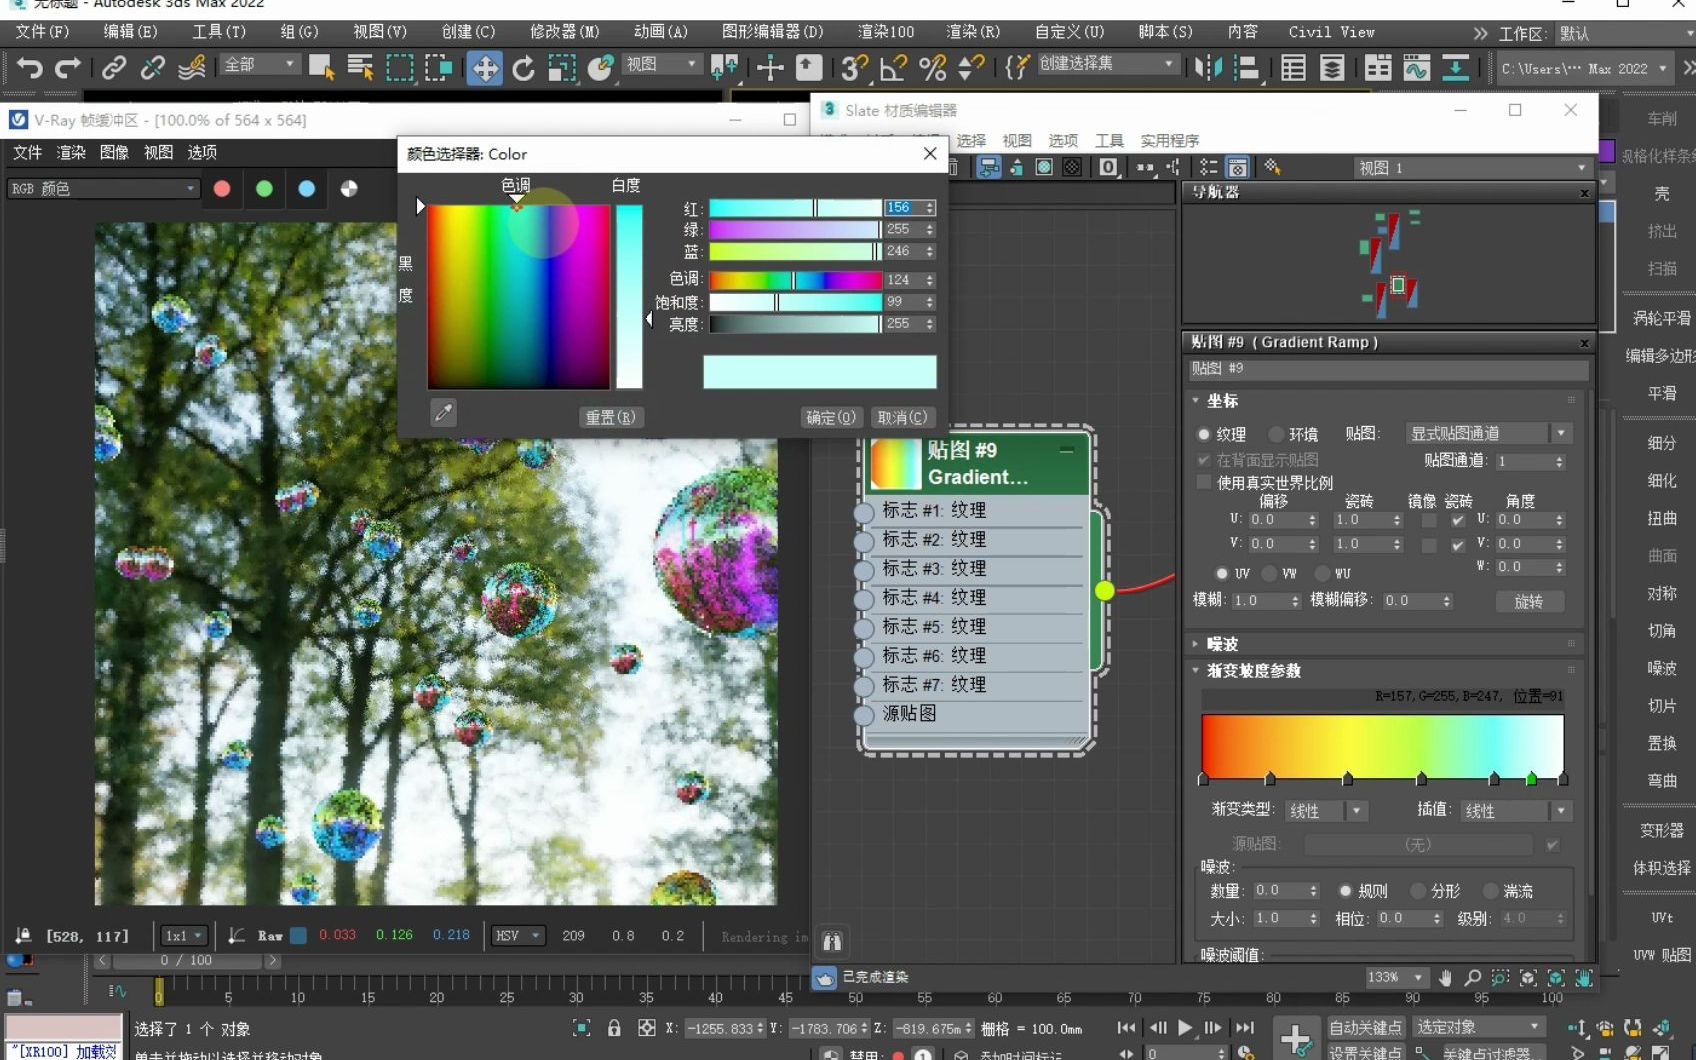The height and width of the screenshot is (1060, 1696).
Task: Toggle the V tile 瓷砖 checkbox
Action: coord(1458,545)
